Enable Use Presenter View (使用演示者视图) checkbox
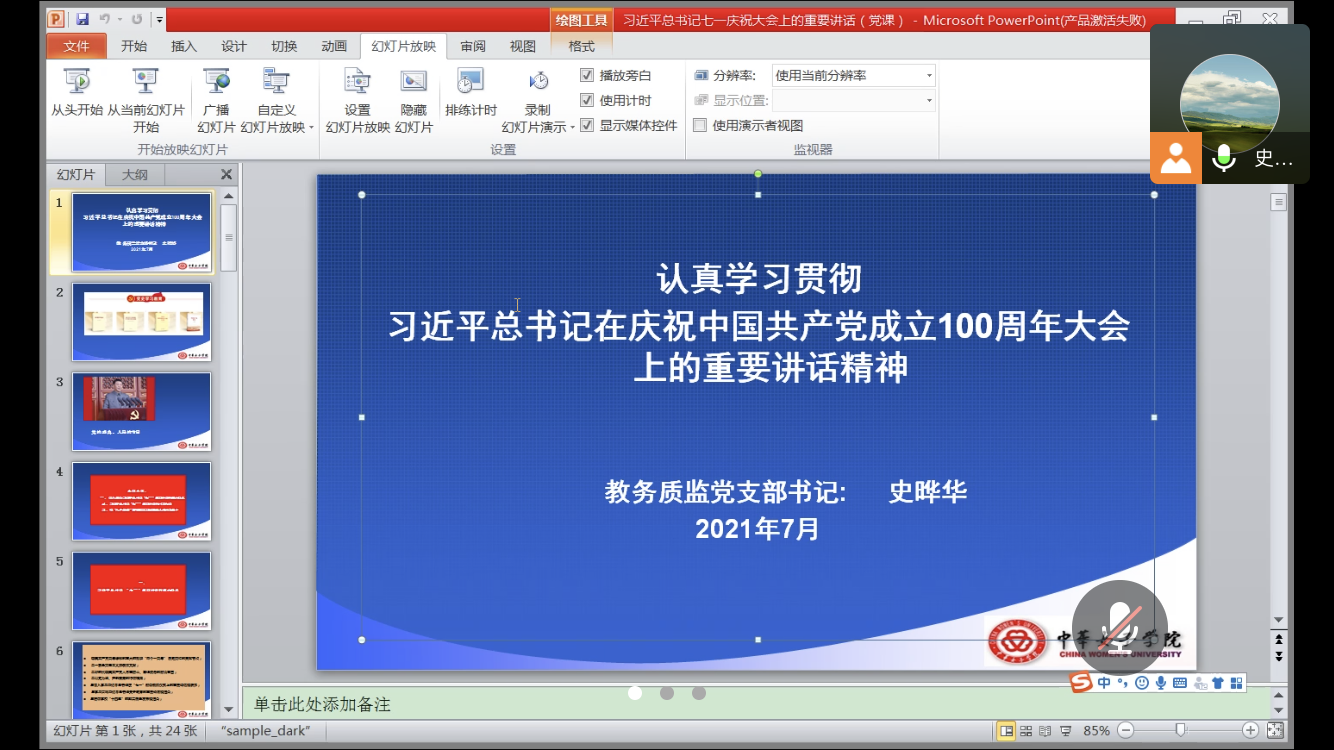Screen dimensions: 1334x750 tap(700, 125)
